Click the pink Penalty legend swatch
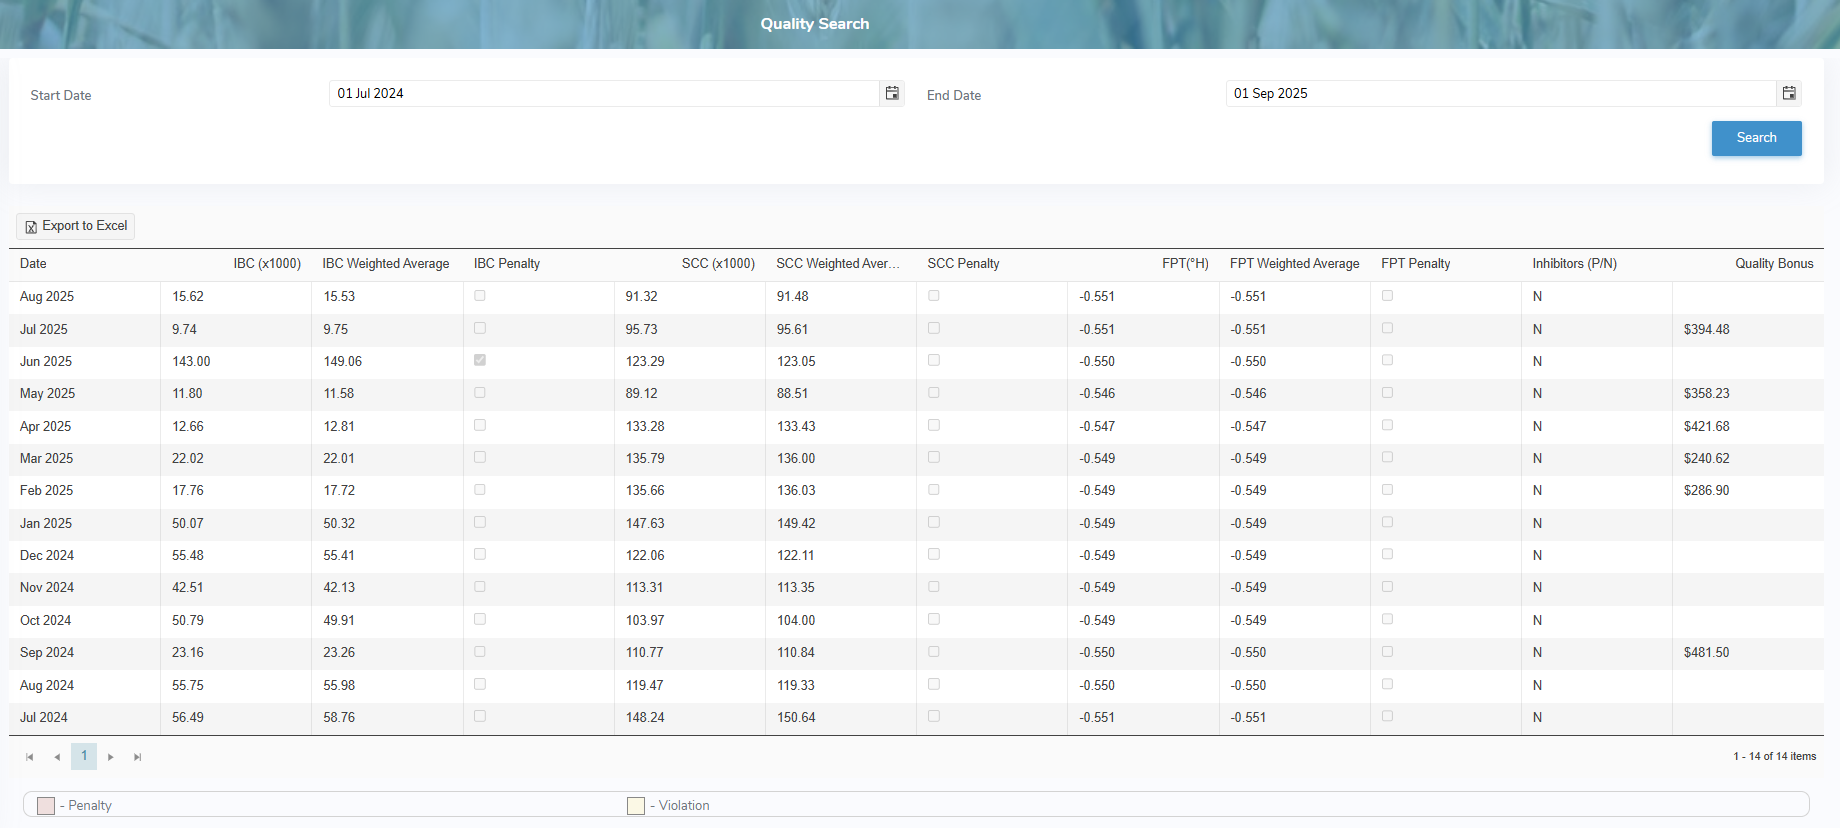The width and height of the screenshot is (1840, 828). tap(46, 806)
